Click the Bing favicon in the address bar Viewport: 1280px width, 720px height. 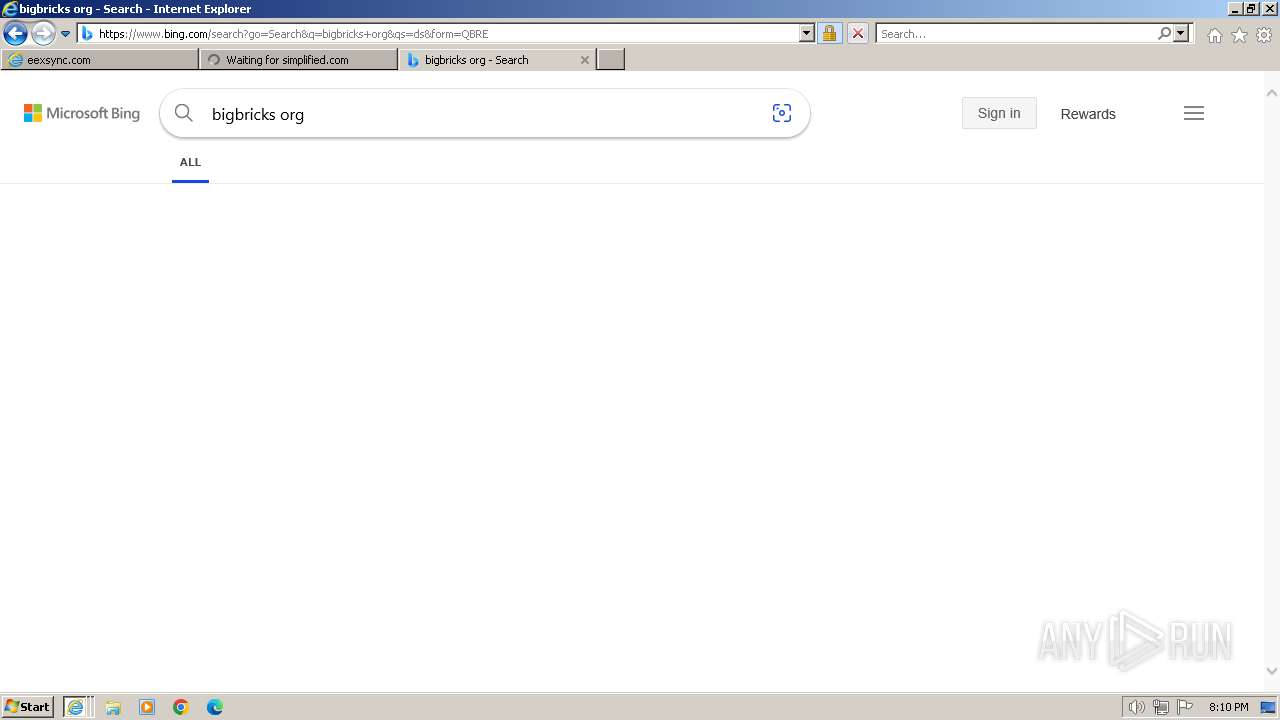click(87, 34)
